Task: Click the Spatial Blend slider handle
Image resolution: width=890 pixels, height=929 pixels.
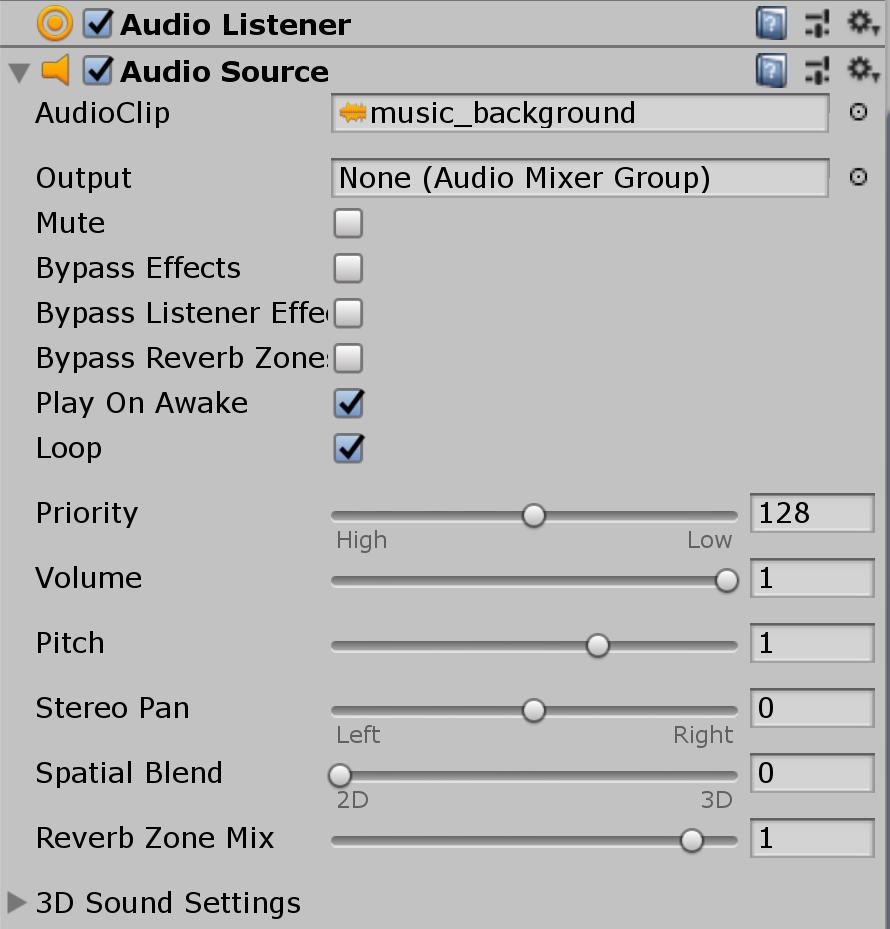Action: (x=340, y=775)
